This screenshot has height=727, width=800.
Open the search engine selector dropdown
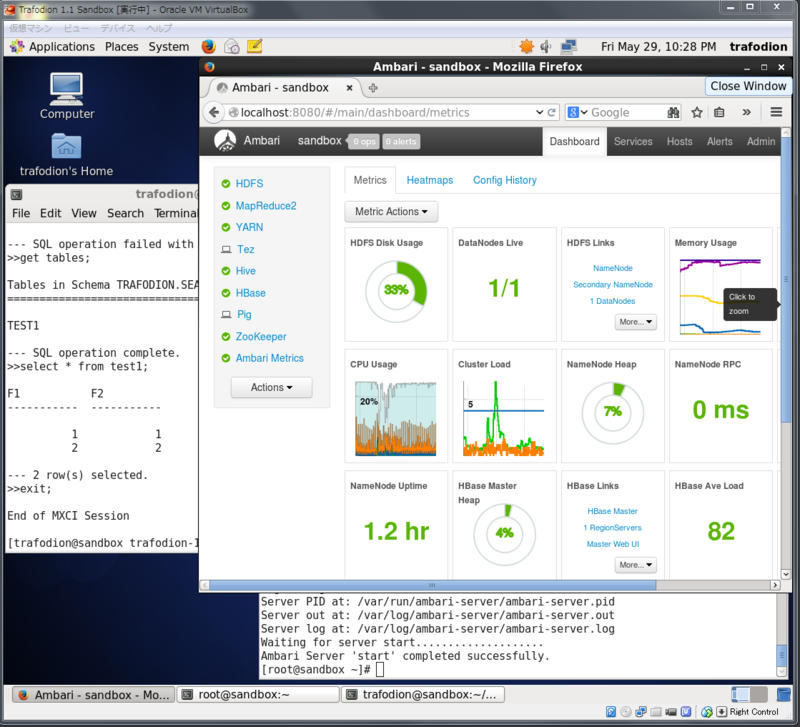(578, 112)
